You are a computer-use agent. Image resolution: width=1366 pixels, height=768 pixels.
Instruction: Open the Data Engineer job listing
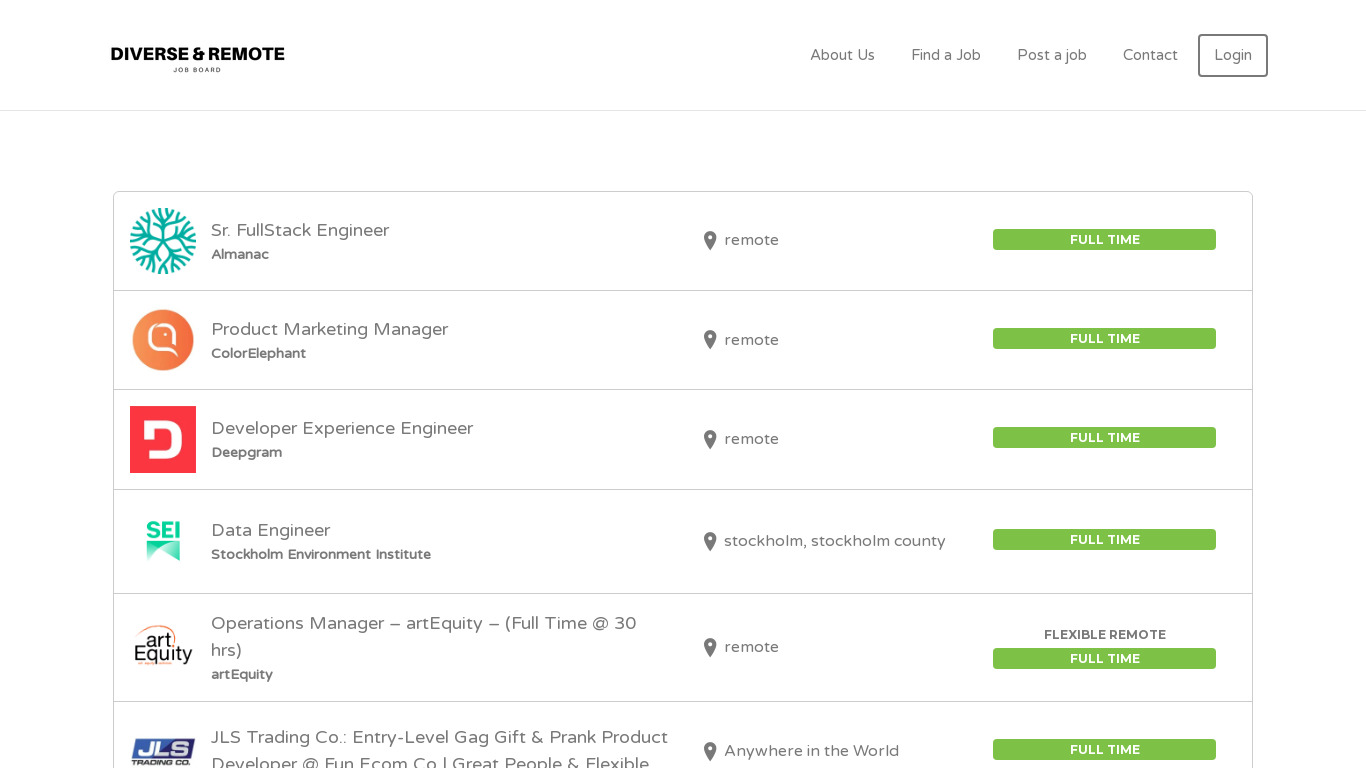tap(270, 530)
